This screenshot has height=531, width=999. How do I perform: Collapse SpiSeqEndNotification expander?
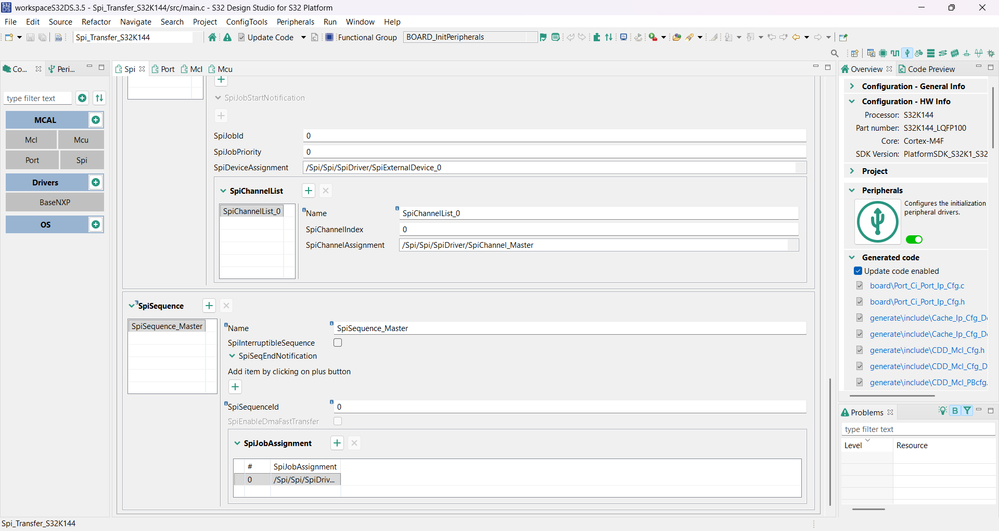pyautogui.click(x=232, y=356)
